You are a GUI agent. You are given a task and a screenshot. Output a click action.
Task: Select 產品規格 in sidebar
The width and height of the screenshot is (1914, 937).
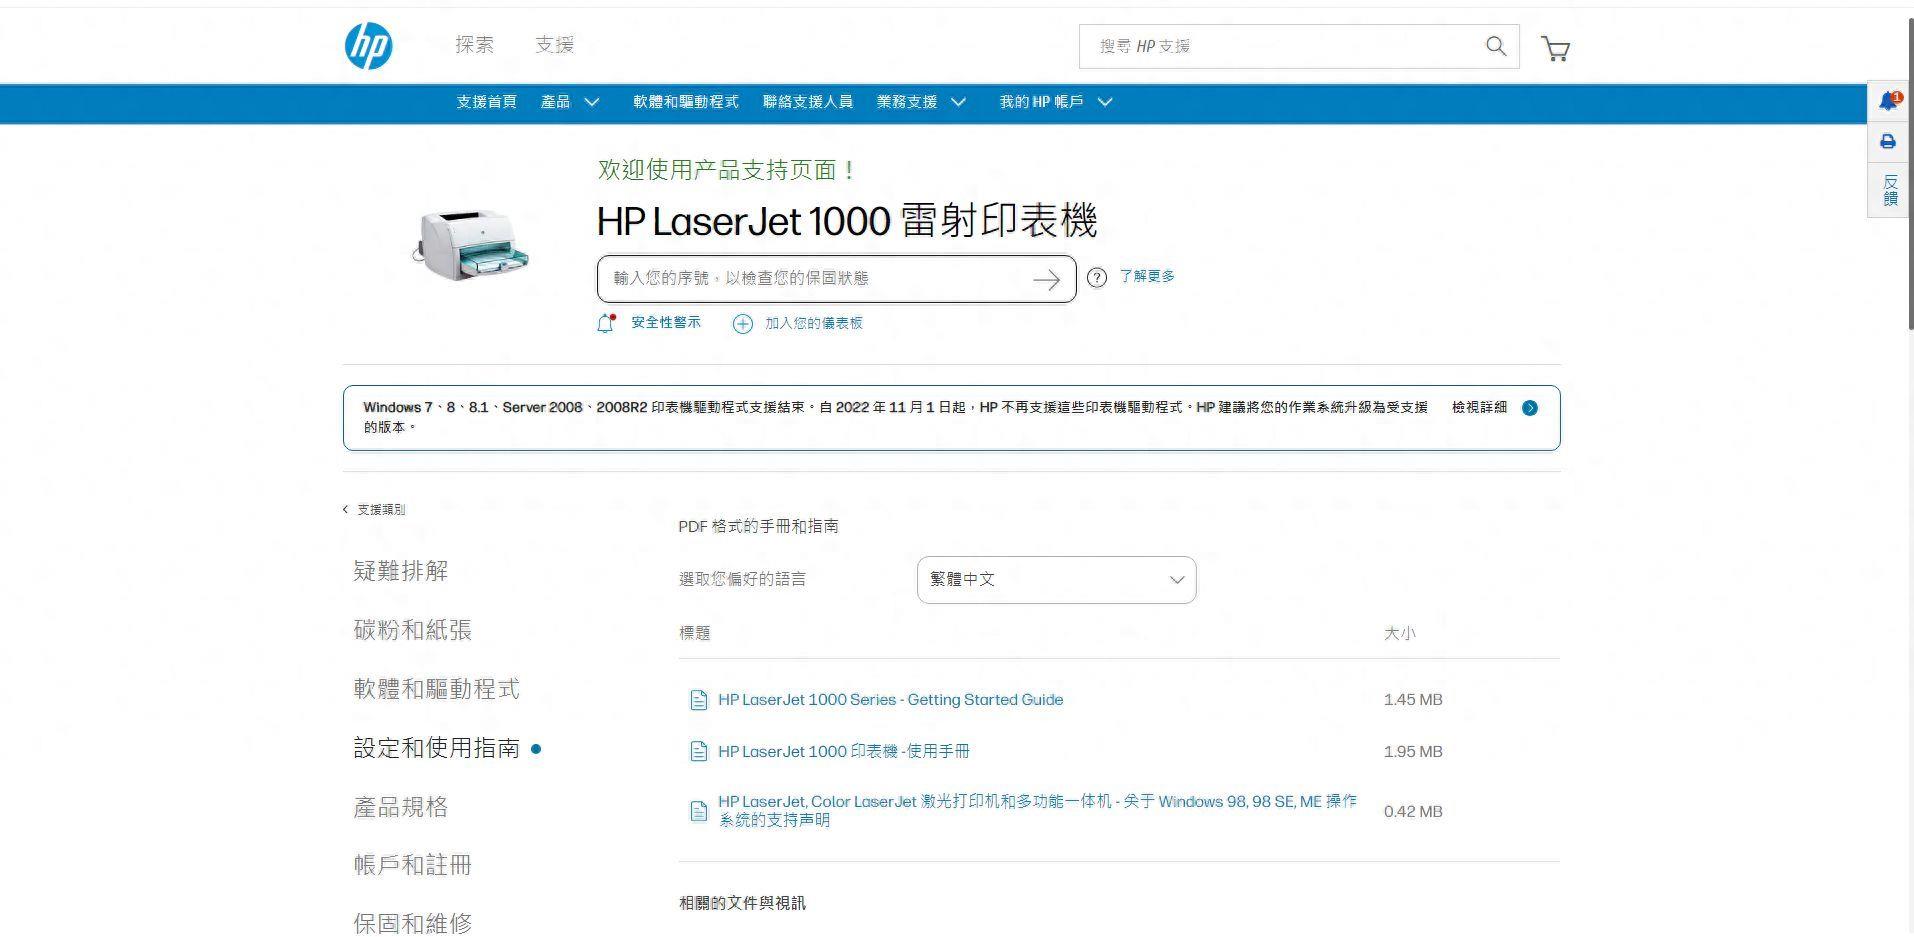[x=401, y=807]
